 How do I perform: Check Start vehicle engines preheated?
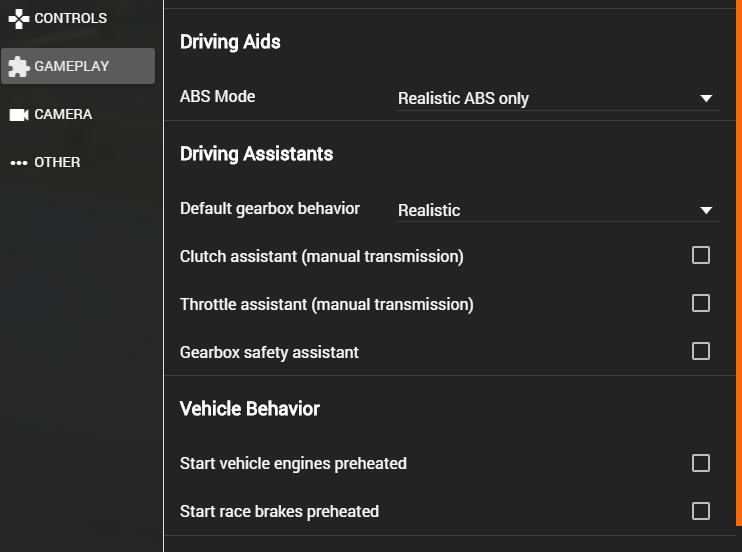700,463
